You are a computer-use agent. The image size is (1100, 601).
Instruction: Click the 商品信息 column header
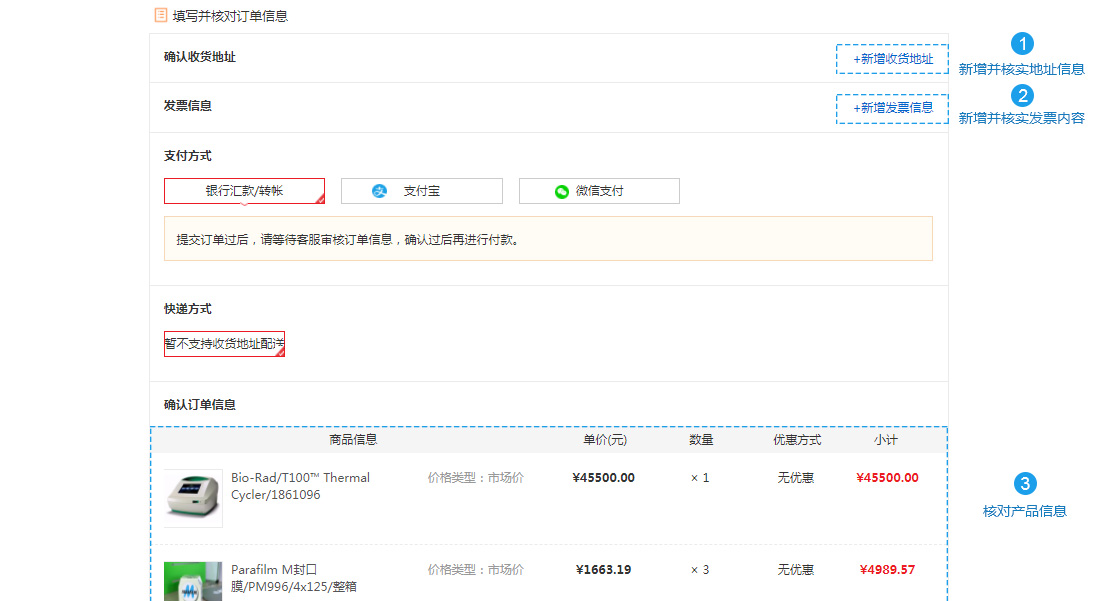coord(353,440)
